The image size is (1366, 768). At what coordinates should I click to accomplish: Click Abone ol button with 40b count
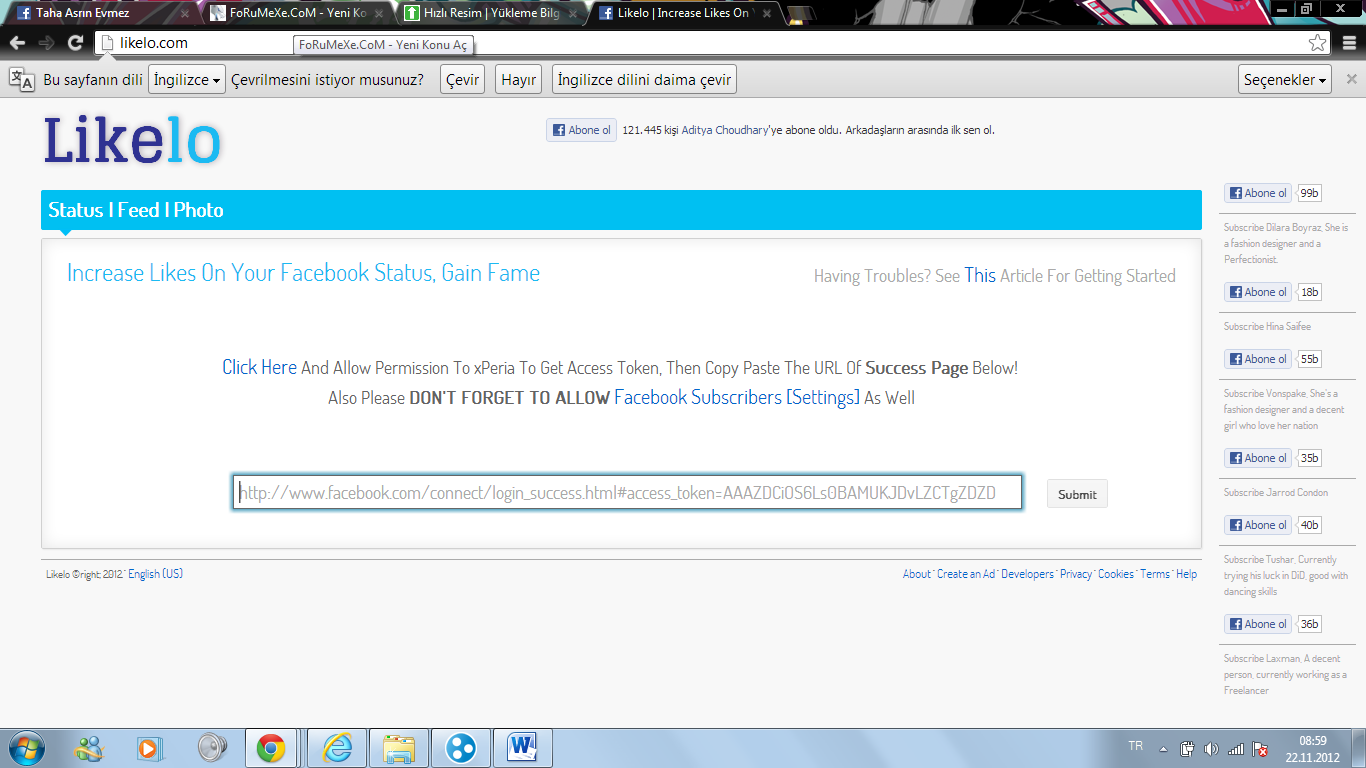1258,525
